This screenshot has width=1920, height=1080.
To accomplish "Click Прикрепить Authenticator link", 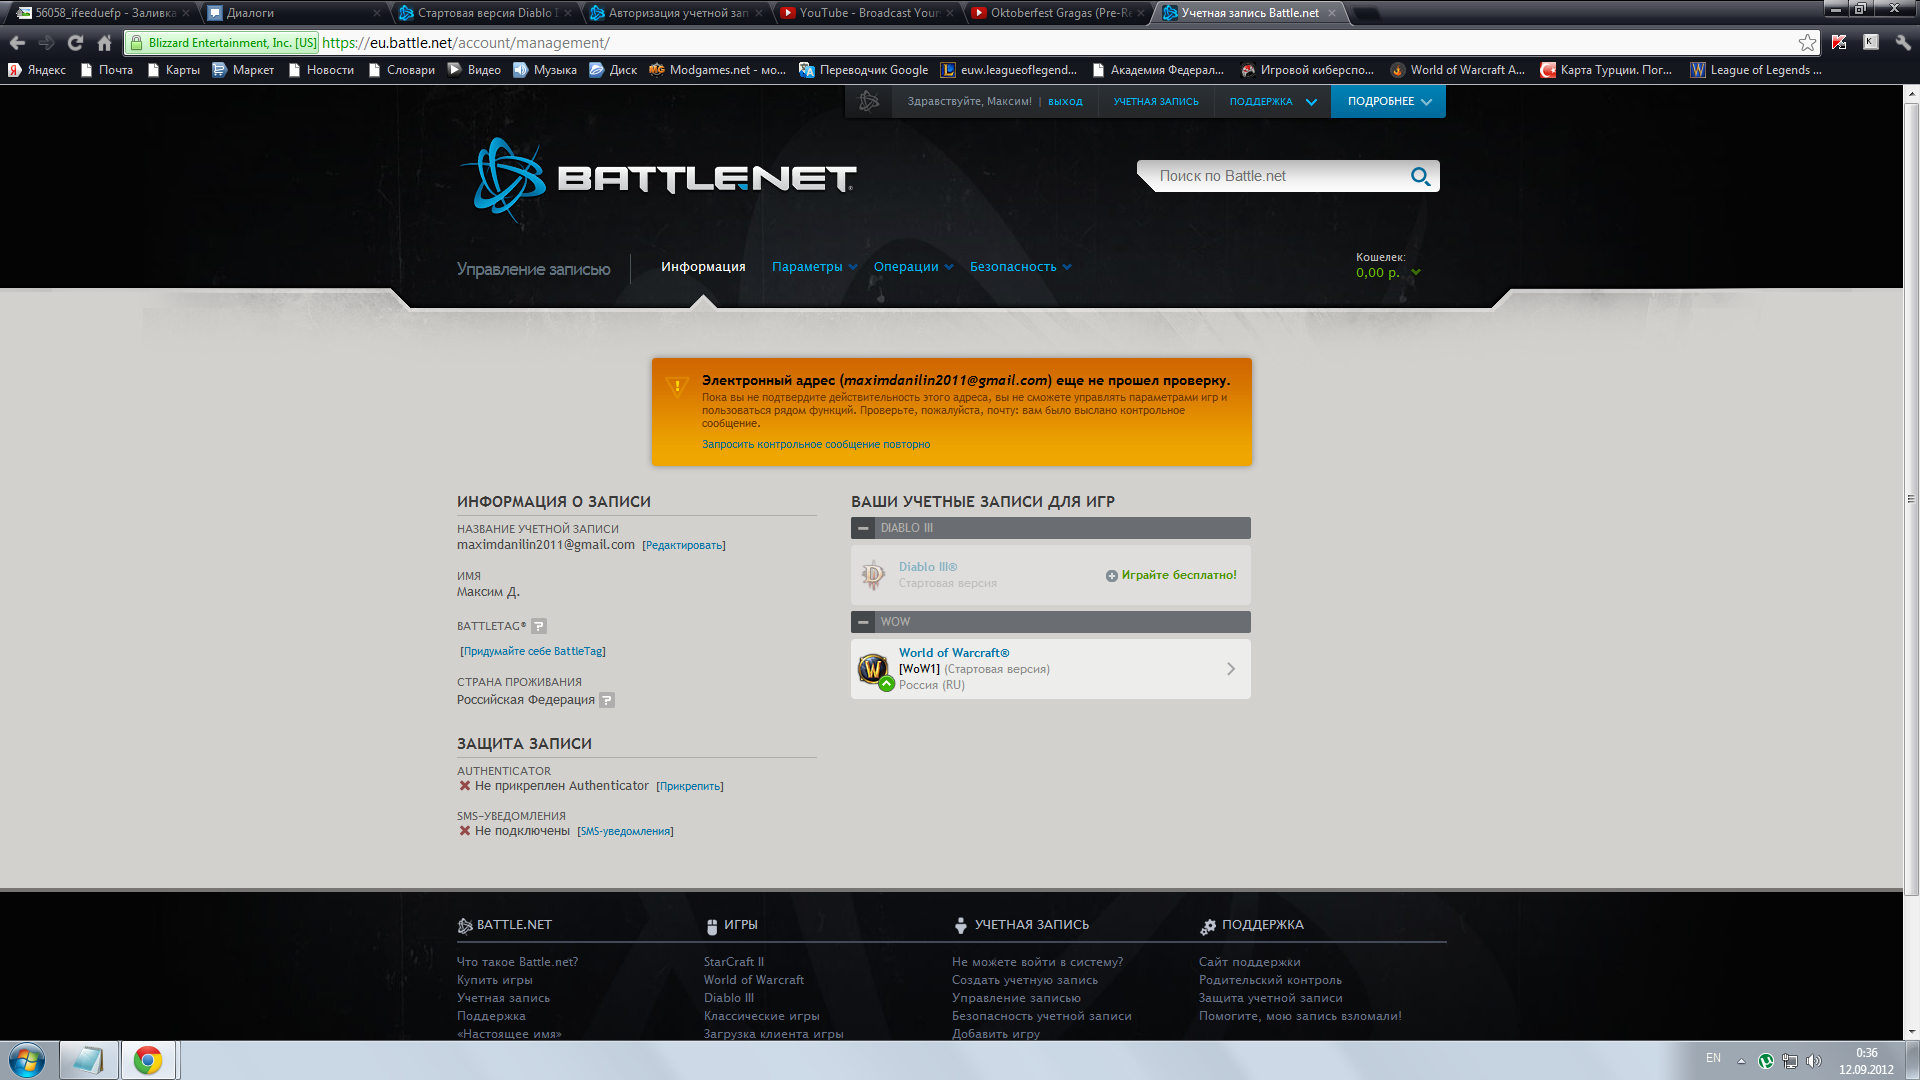I will pyautogui.click(x=690, y=787).
